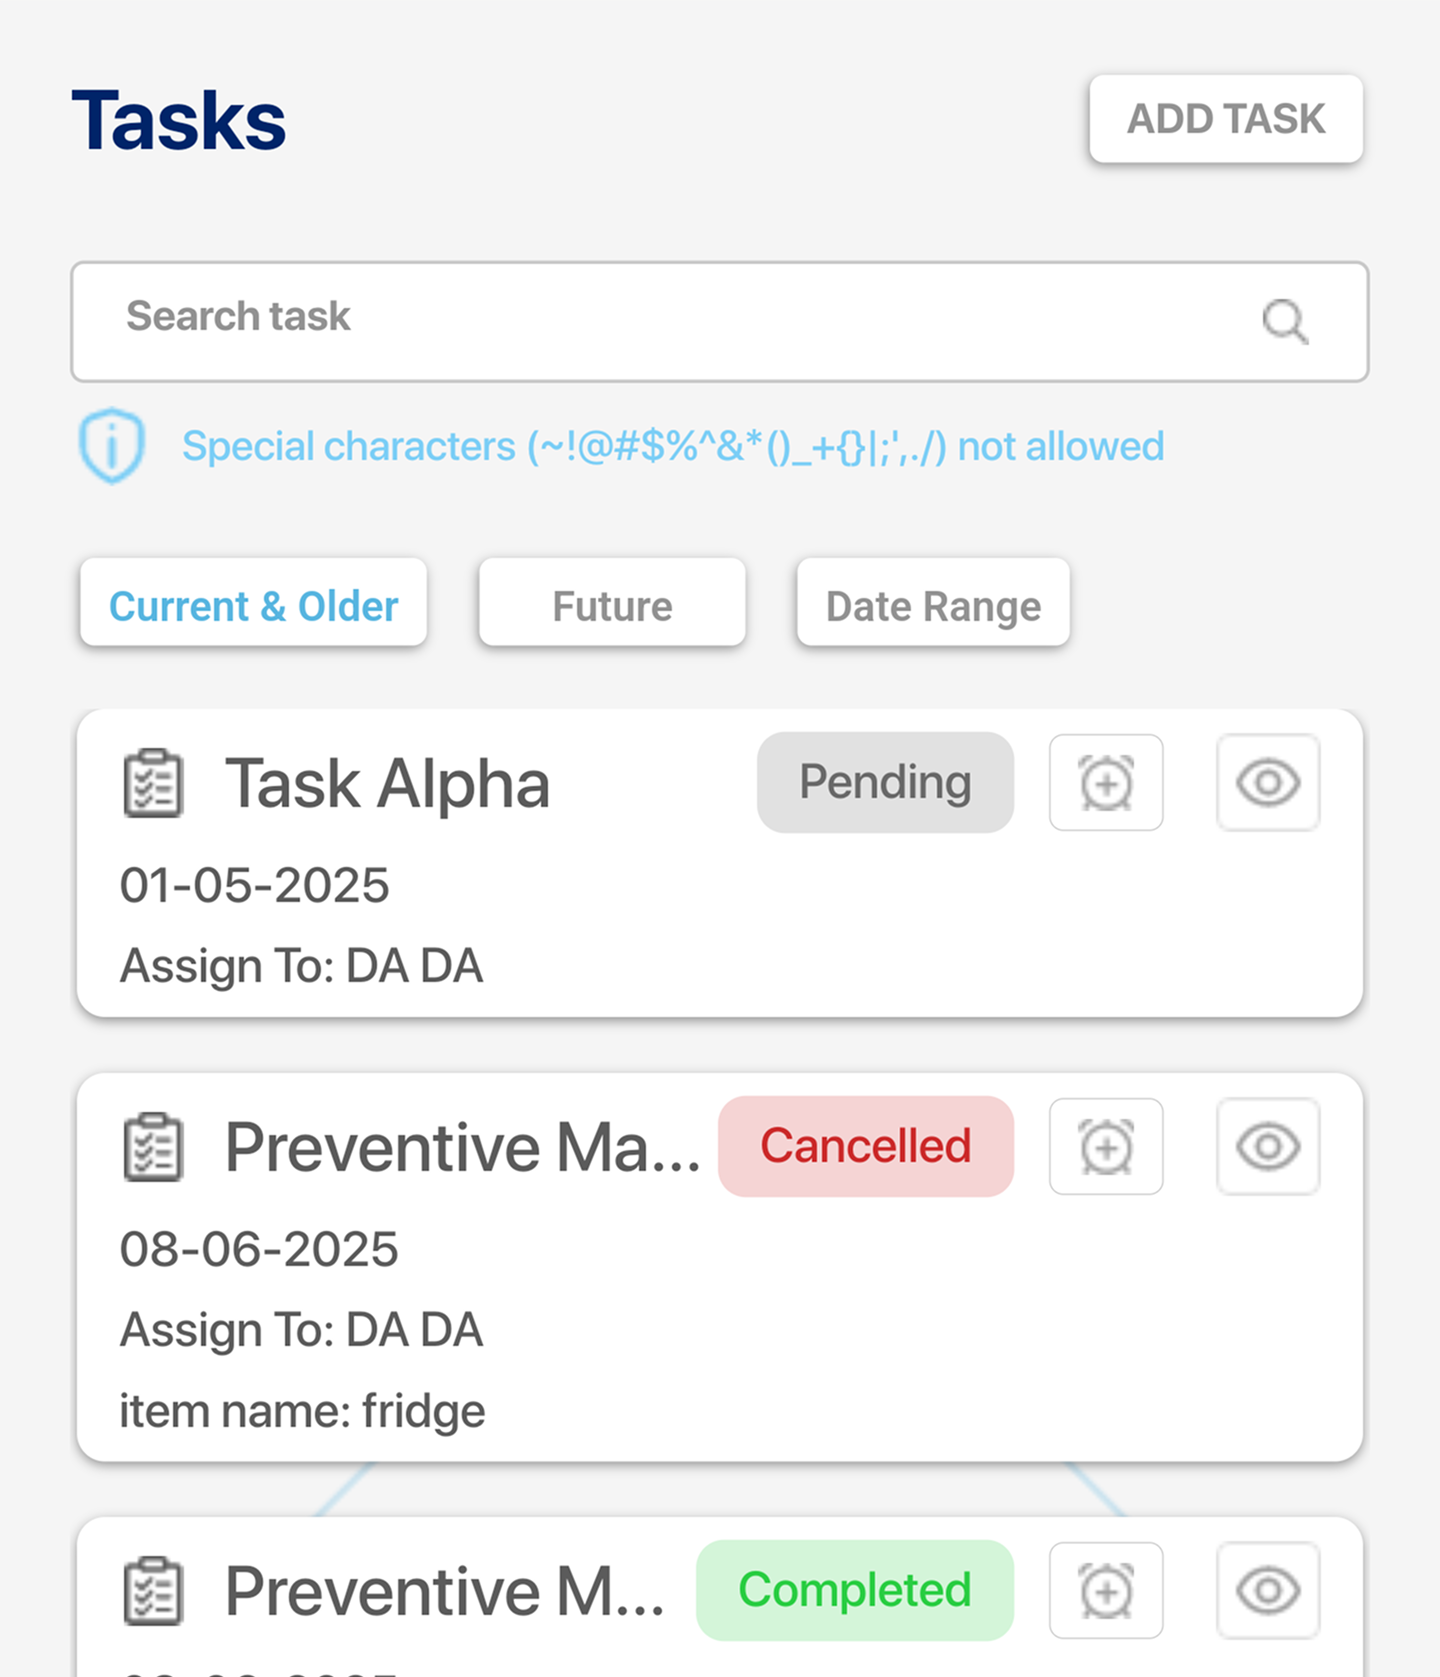Click the ADD TASK button
This screenshot has width=1440, height=1677.
tap(1226, 118)
